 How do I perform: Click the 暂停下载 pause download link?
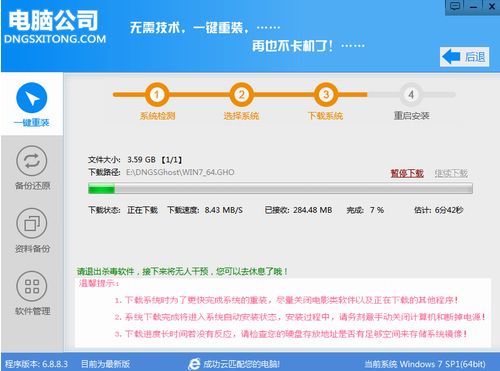click(407, 173)
